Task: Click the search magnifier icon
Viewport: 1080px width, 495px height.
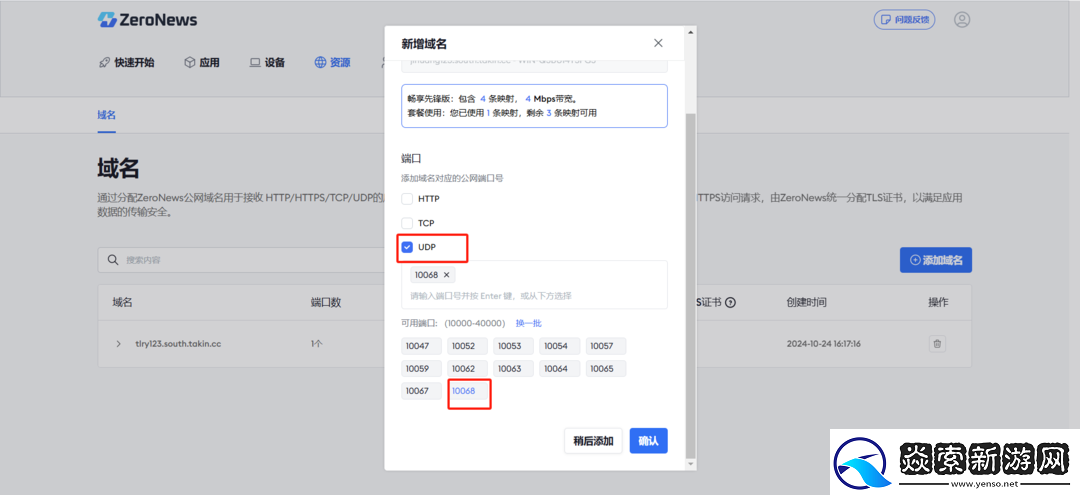Action: [x=114, y=260]
